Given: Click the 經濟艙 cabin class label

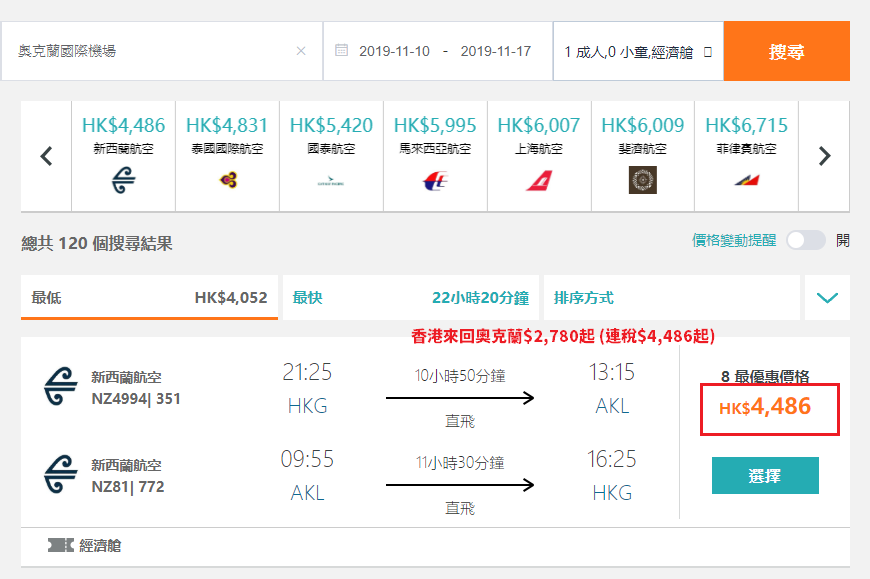Looking at the screenshot, I should 100,546.
